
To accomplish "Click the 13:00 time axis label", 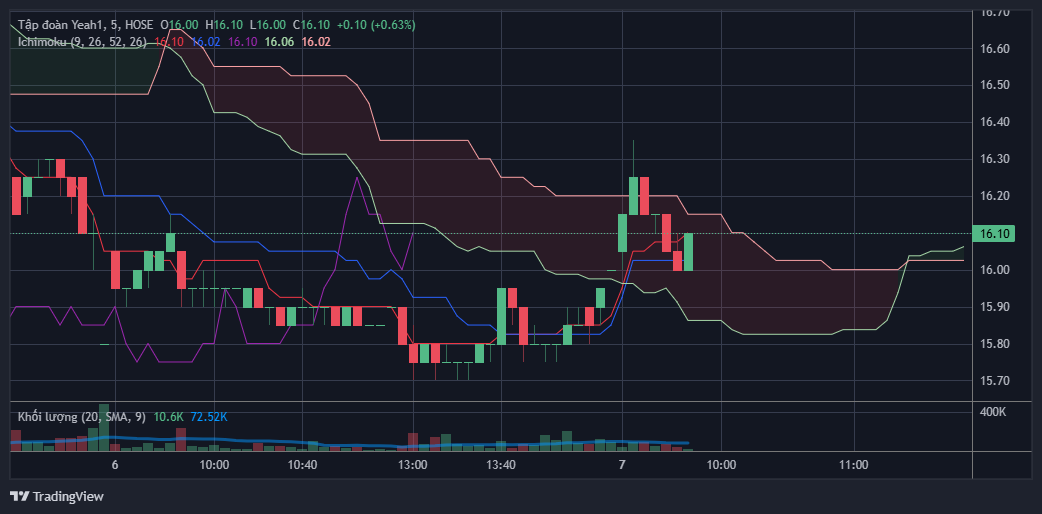I will [413, 465].
